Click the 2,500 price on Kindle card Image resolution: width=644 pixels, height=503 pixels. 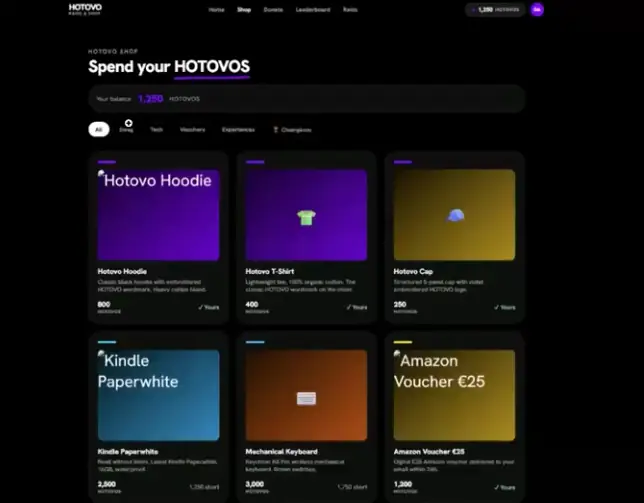click(107, 484)
